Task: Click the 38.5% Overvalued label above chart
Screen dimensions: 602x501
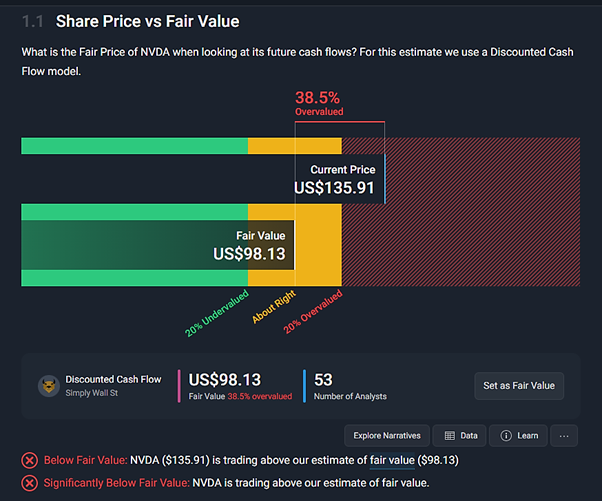Action: 317,103
